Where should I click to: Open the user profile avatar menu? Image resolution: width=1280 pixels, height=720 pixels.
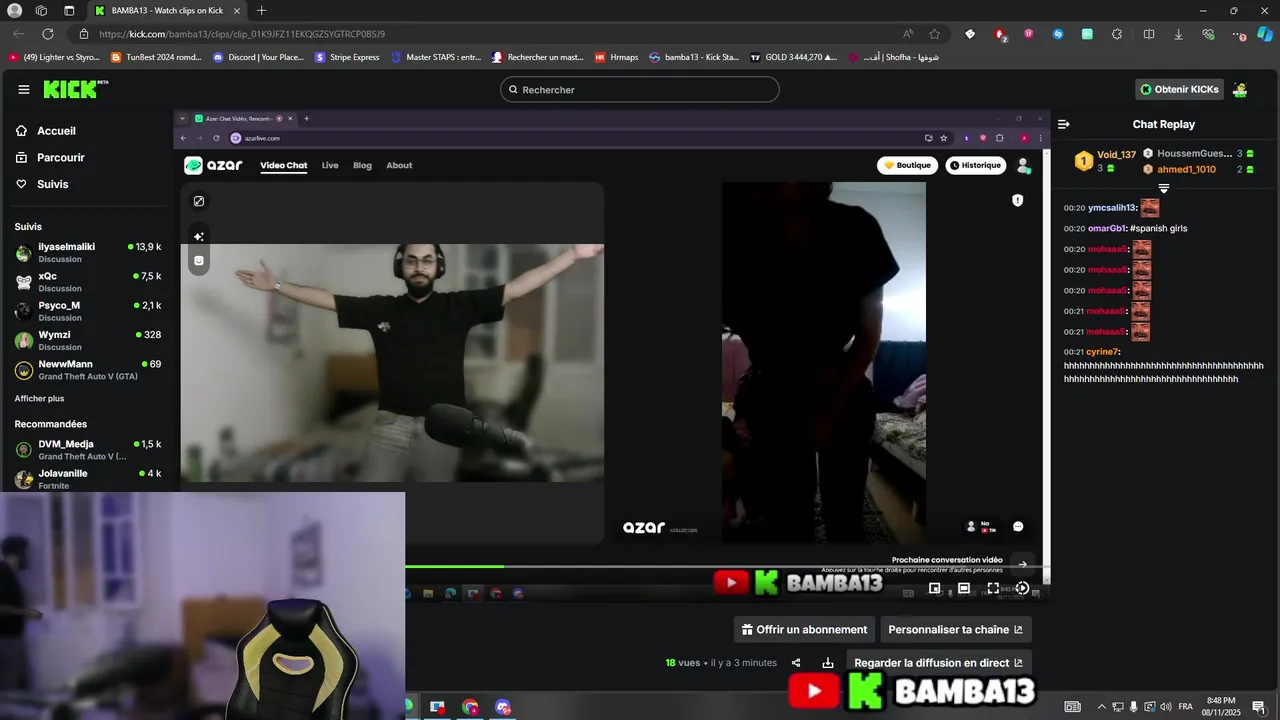click(1240, 90)
